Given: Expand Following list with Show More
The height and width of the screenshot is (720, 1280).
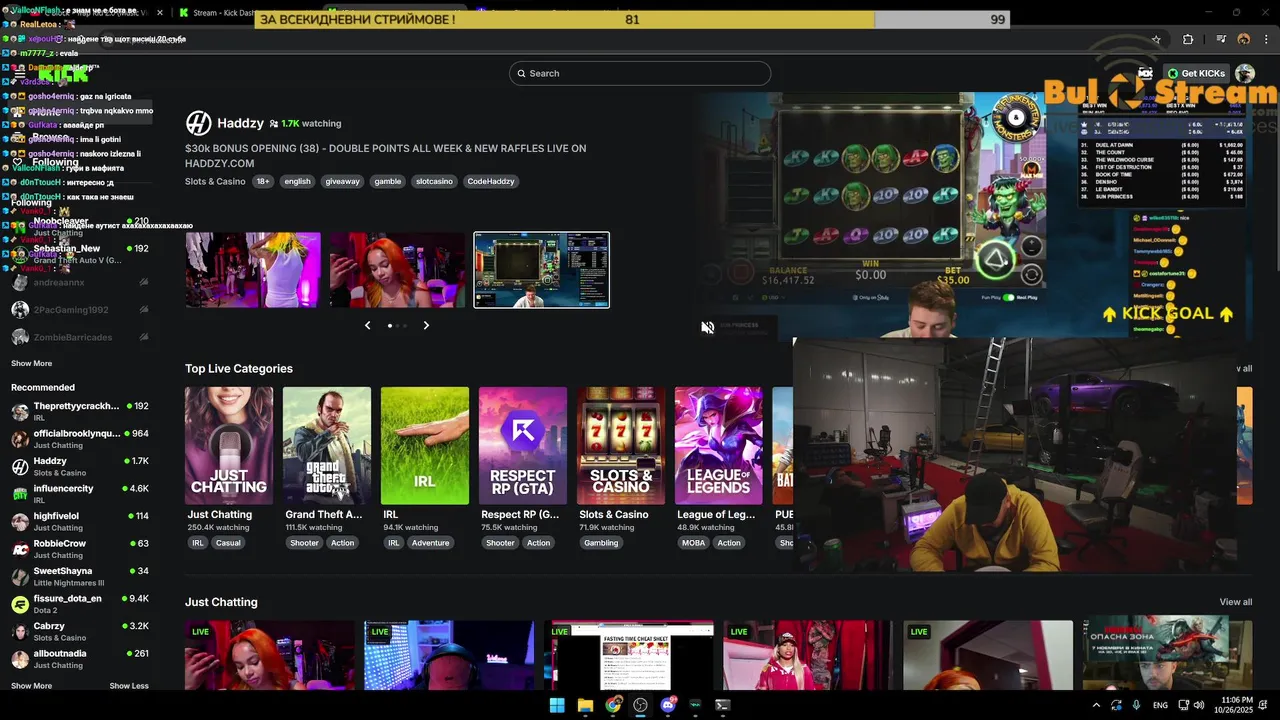Looking at the screenshot, I should coord(31,364).
